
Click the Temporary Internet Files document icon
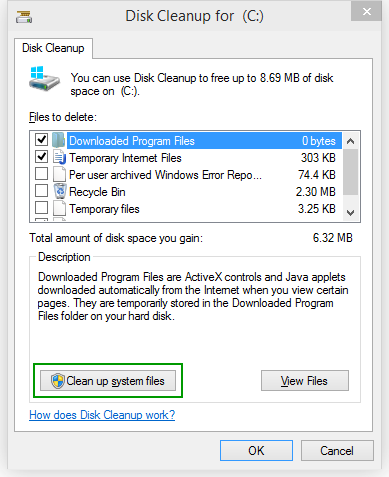click(x=60, y=157)
